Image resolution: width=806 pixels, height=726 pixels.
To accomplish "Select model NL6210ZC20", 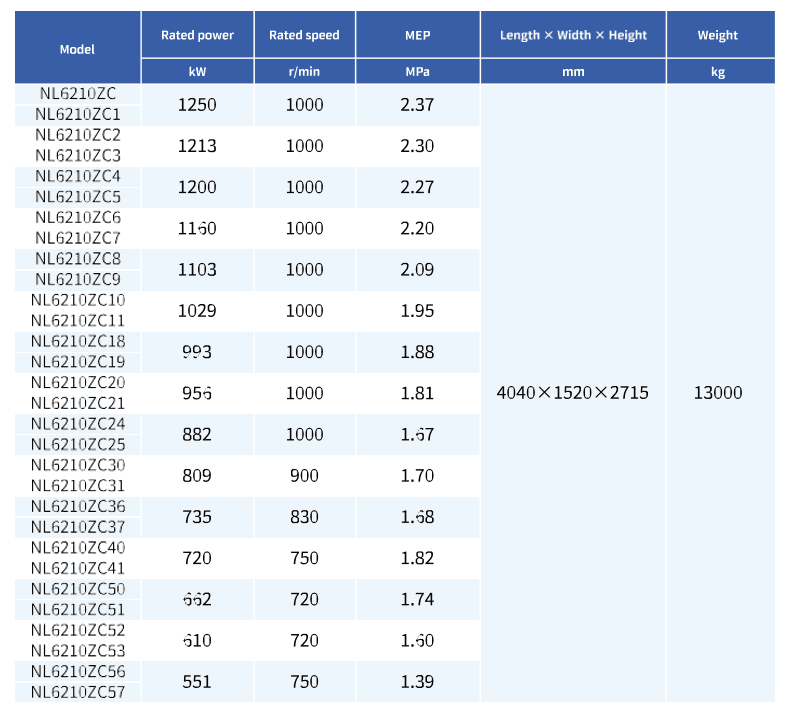I will click(78, 383).
